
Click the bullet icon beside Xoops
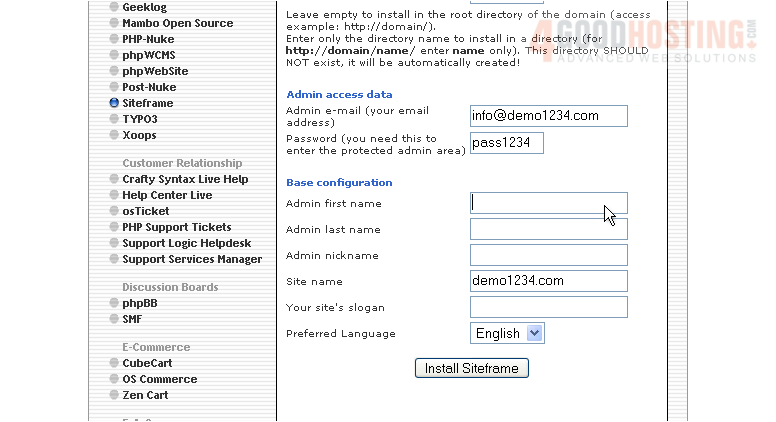[x=114, y=135]
